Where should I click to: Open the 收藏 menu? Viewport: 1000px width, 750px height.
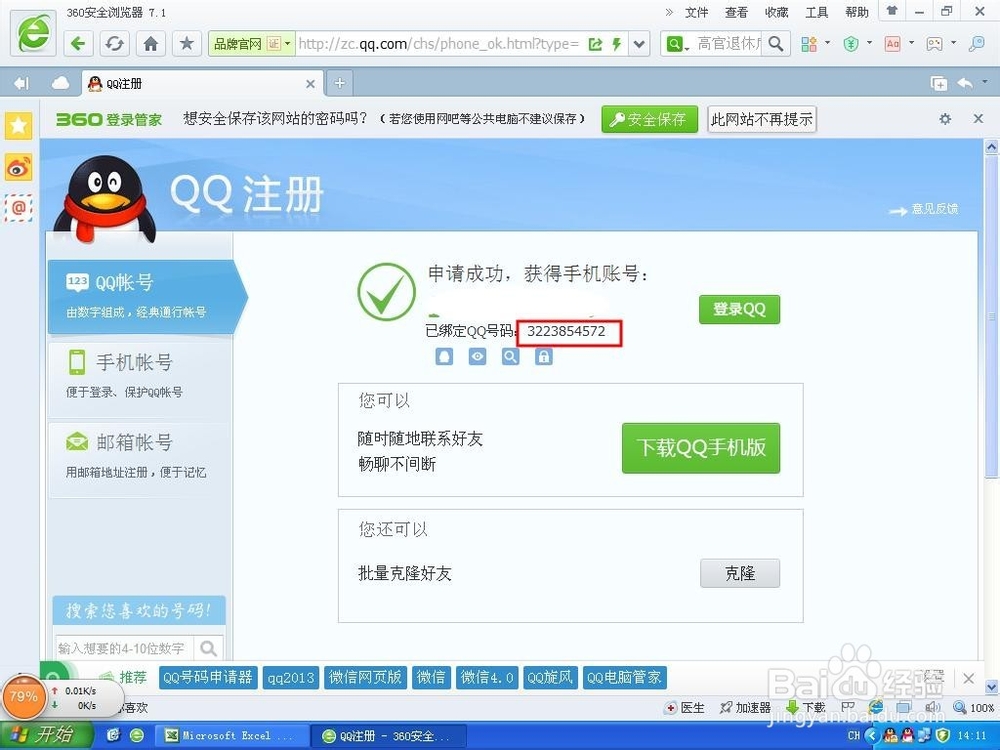(777, 12)
